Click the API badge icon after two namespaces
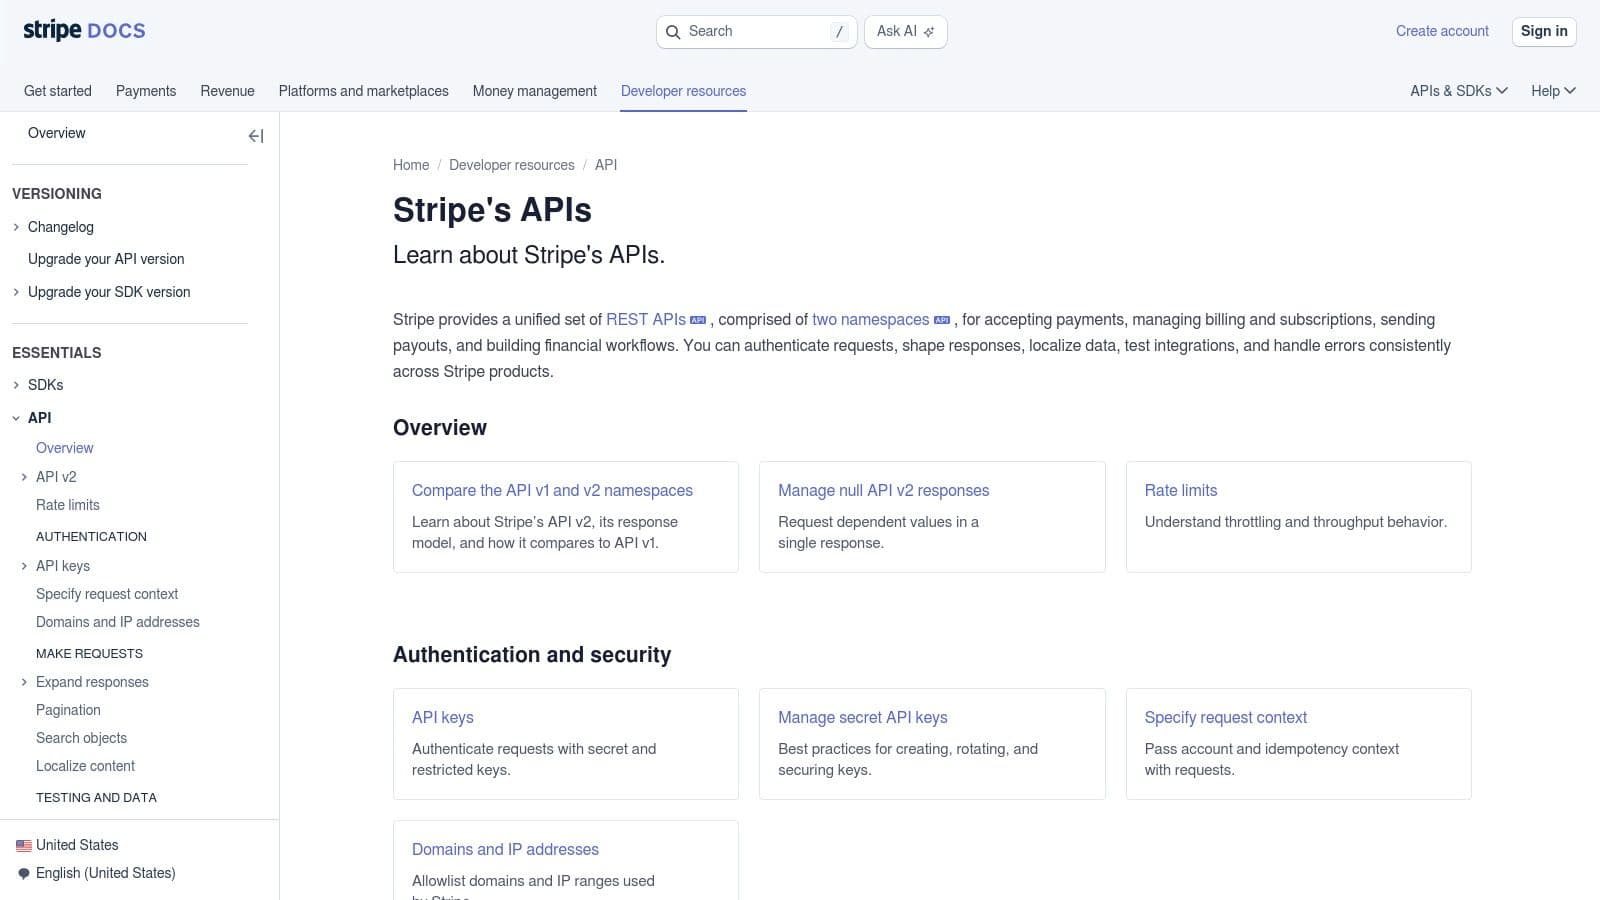 (x=942, y=320)
